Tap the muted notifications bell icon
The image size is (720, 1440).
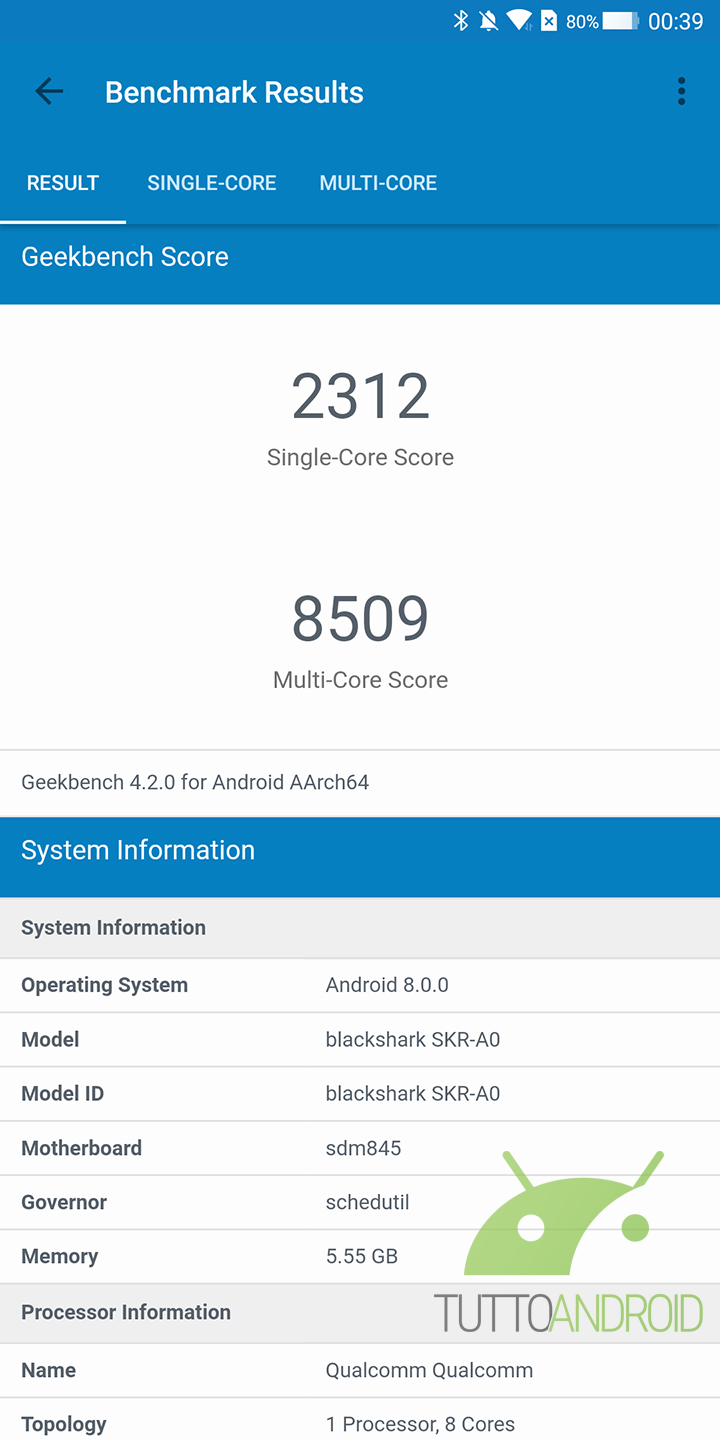pyautogui.click(x=489, y=21)
